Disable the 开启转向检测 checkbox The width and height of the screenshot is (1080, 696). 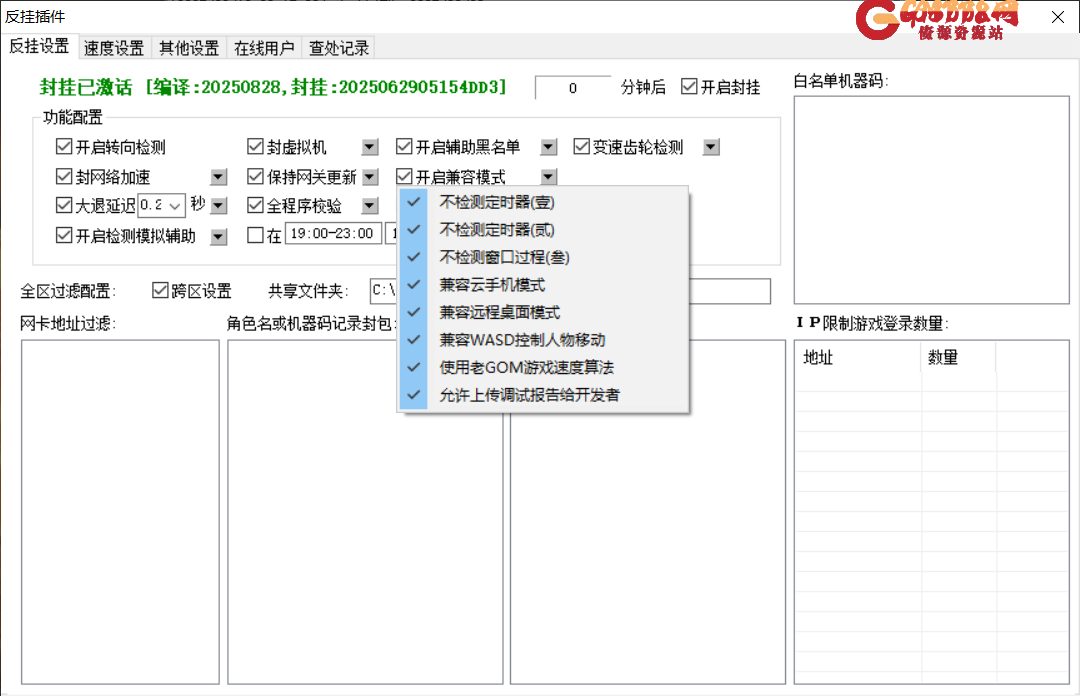[65, 148]
